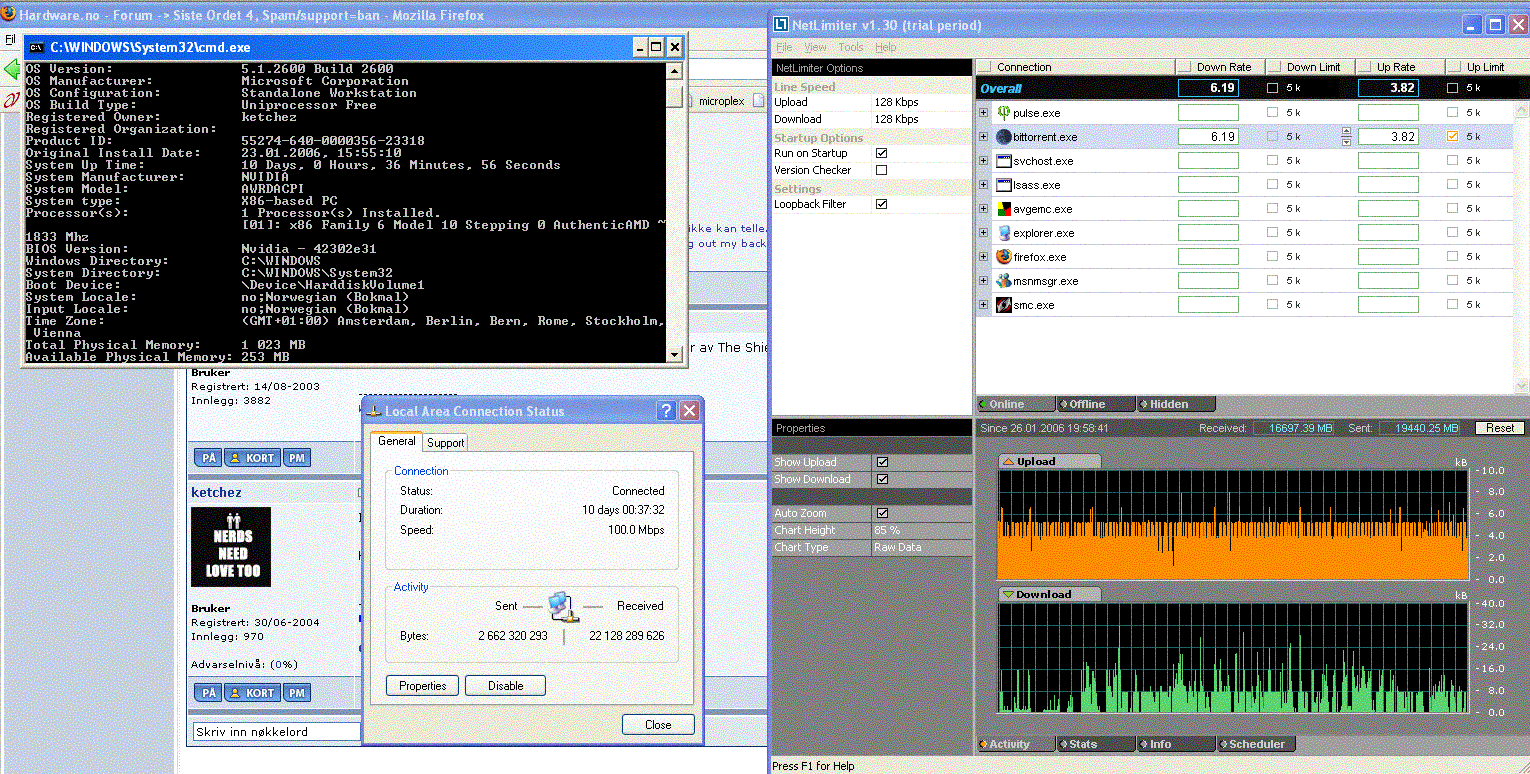Toggle the Auto Zoom checkbox

coord(882,513)
